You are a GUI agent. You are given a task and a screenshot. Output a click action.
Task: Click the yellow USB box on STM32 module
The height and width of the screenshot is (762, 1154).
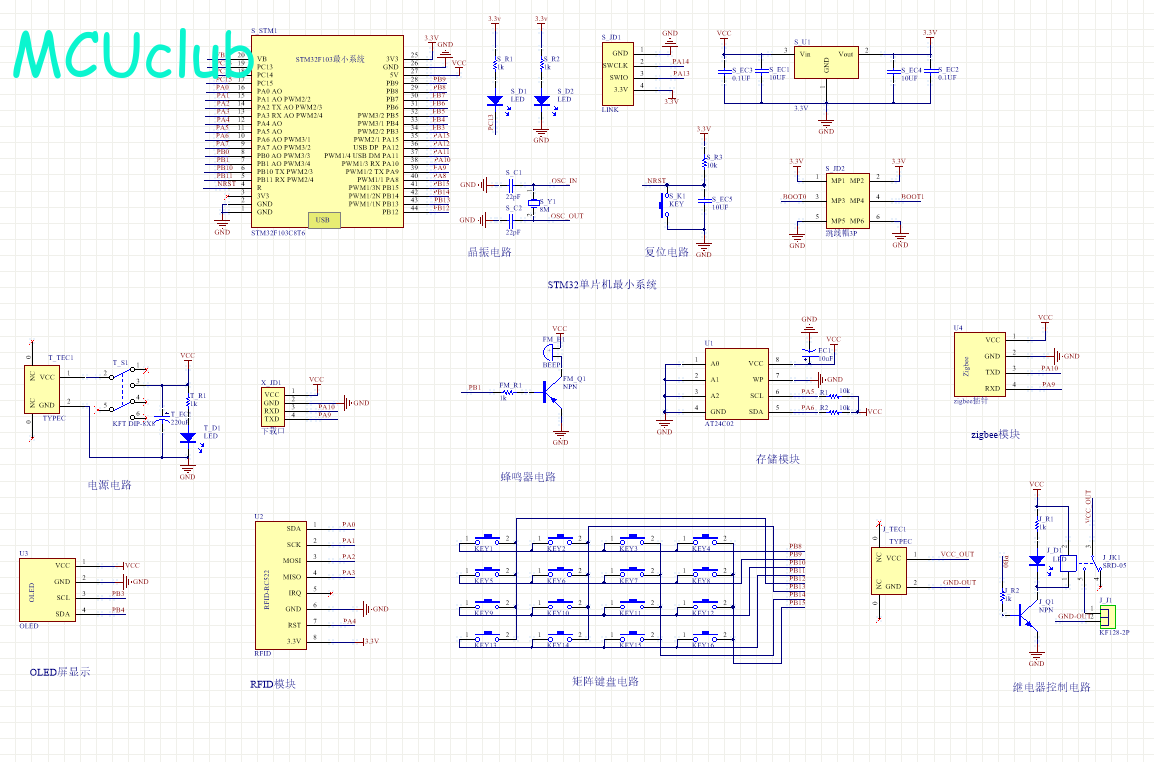(324, 219)
